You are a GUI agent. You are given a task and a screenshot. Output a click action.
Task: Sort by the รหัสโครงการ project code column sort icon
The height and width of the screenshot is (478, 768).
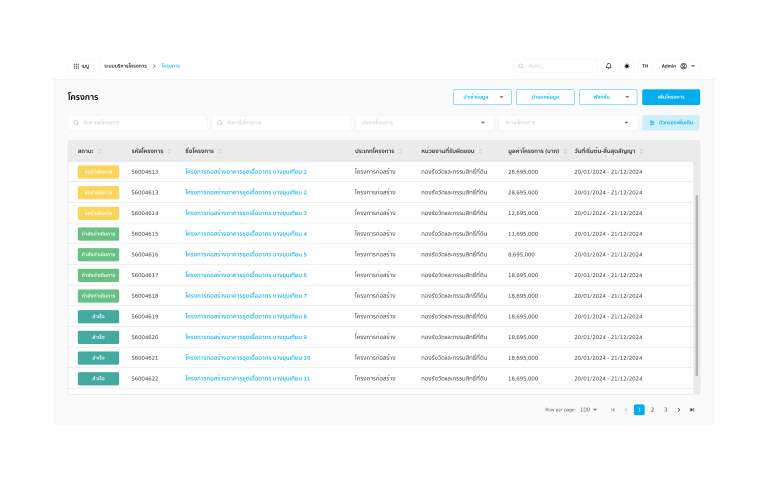coord(169,151)
